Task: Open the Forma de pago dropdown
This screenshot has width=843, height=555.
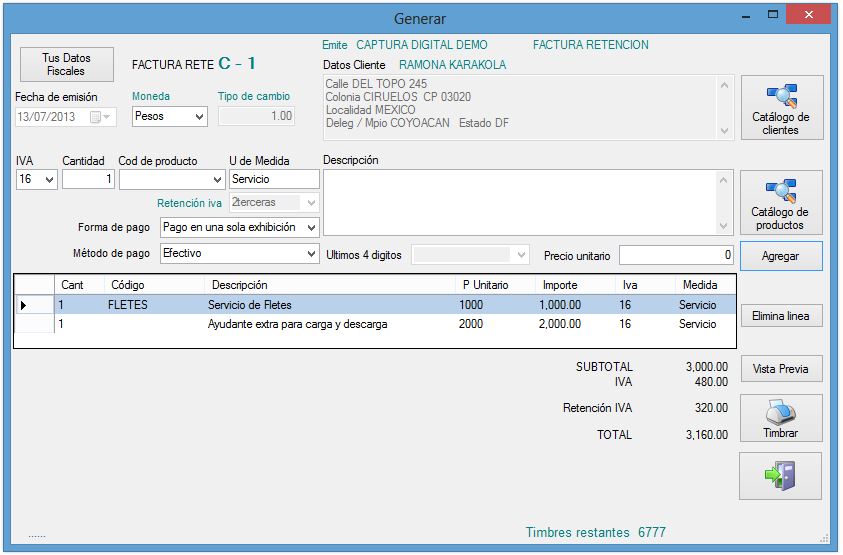Action: click(x=311, y=228)
